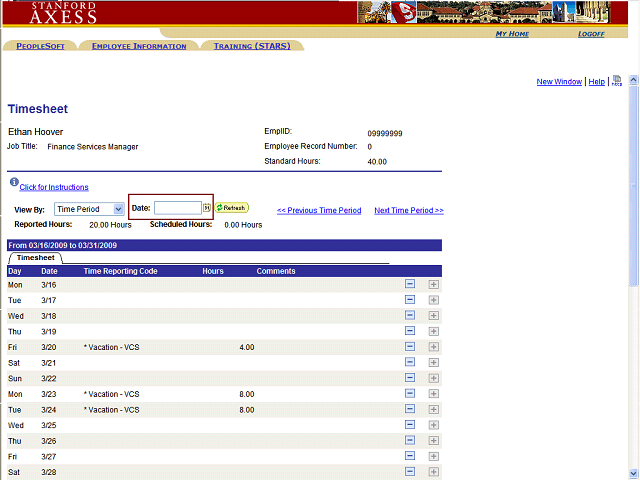Select the PeopleSoft tab
Viewport: 640px width, 480px height.
pos(40,46)
